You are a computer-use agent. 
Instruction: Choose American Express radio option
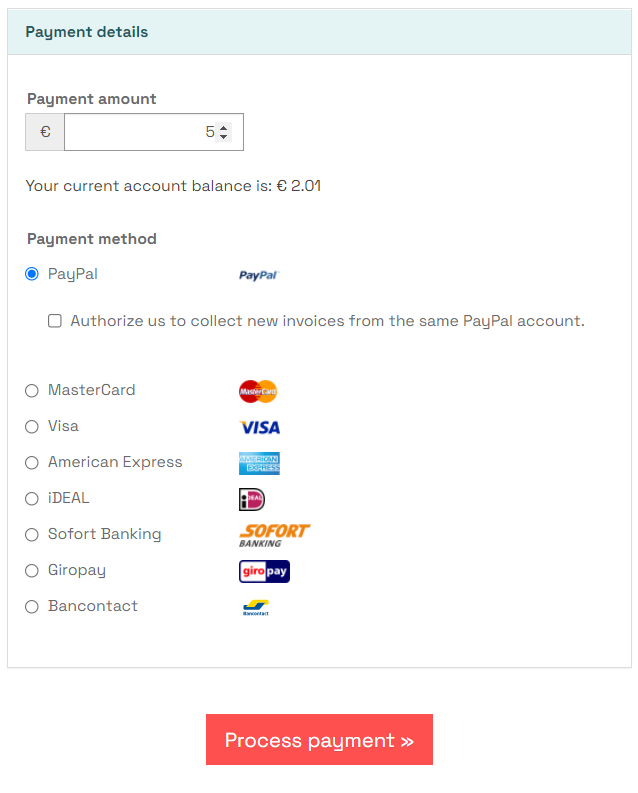pos(32,463)
